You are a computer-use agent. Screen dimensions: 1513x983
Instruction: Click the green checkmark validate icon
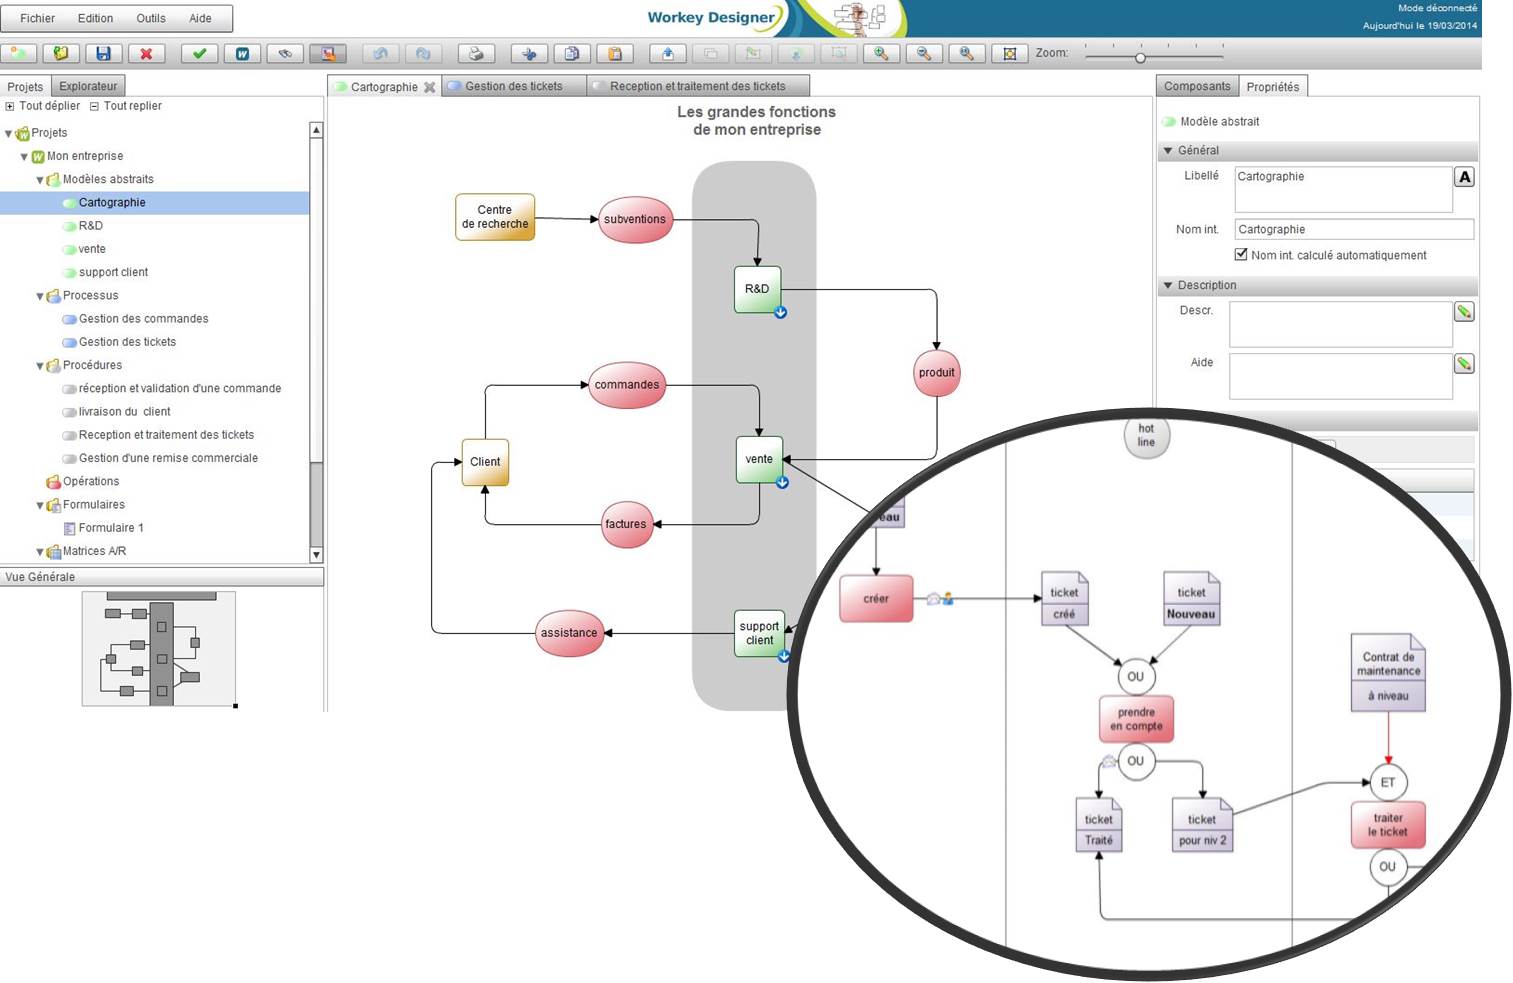[x=199, y=53]
